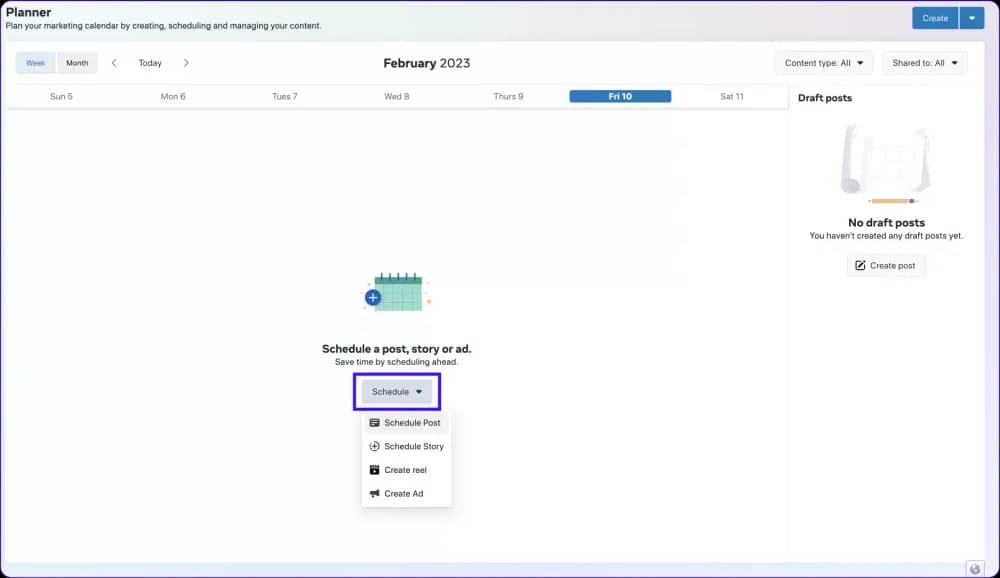Viewport: 1000px width, 578px height.
Task: Click the calendar plus illustration icon
Action: point(395,292)
